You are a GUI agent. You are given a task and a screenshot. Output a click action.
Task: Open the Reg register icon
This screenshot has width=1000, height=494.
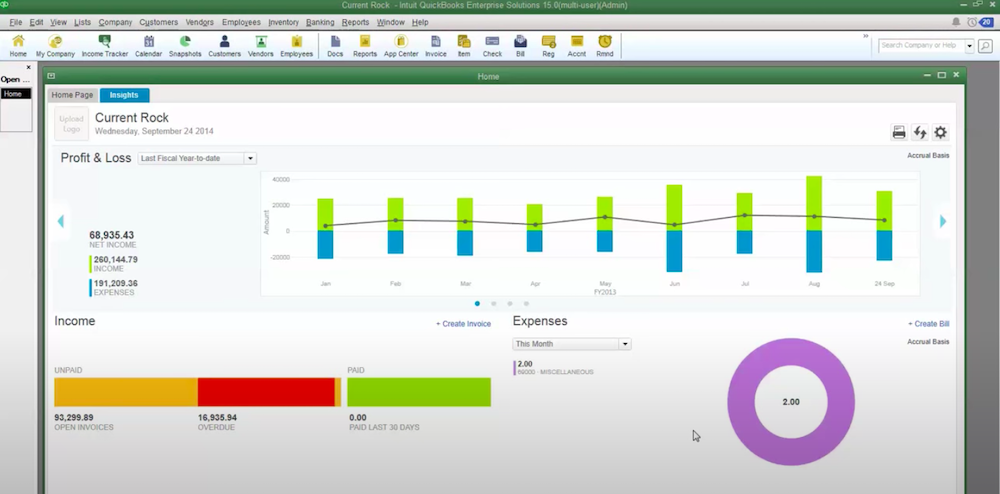pyautogui.click(x=548, y=46)
